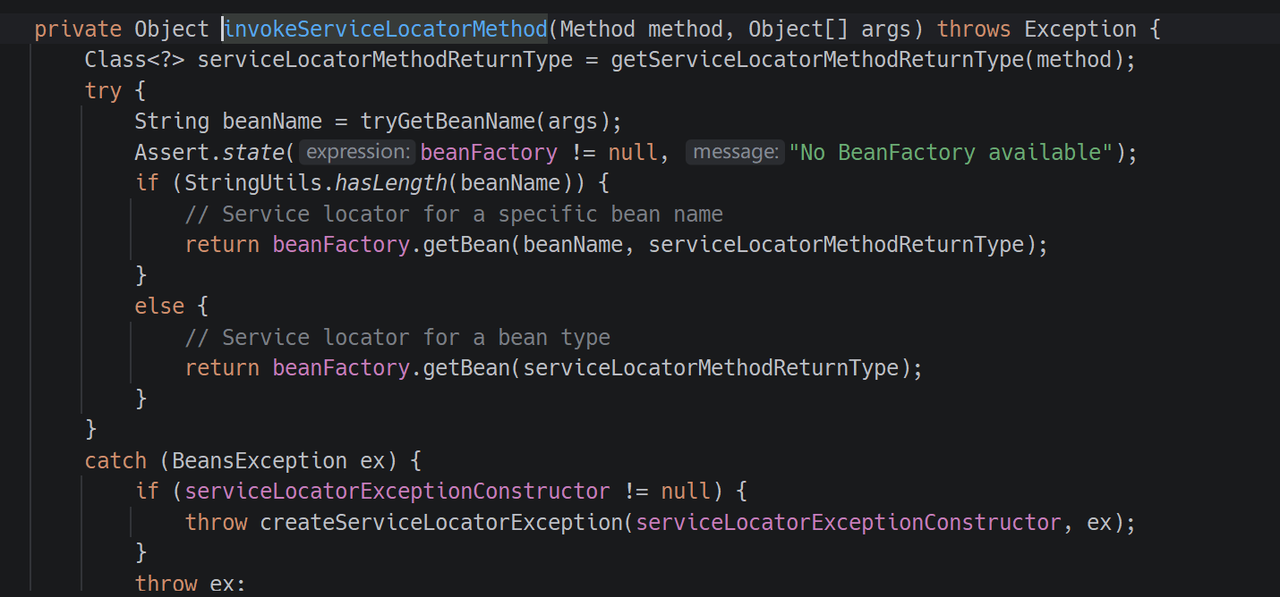Click the "specific bean name" comment line
1280x597 pixels.
(453, 214)
